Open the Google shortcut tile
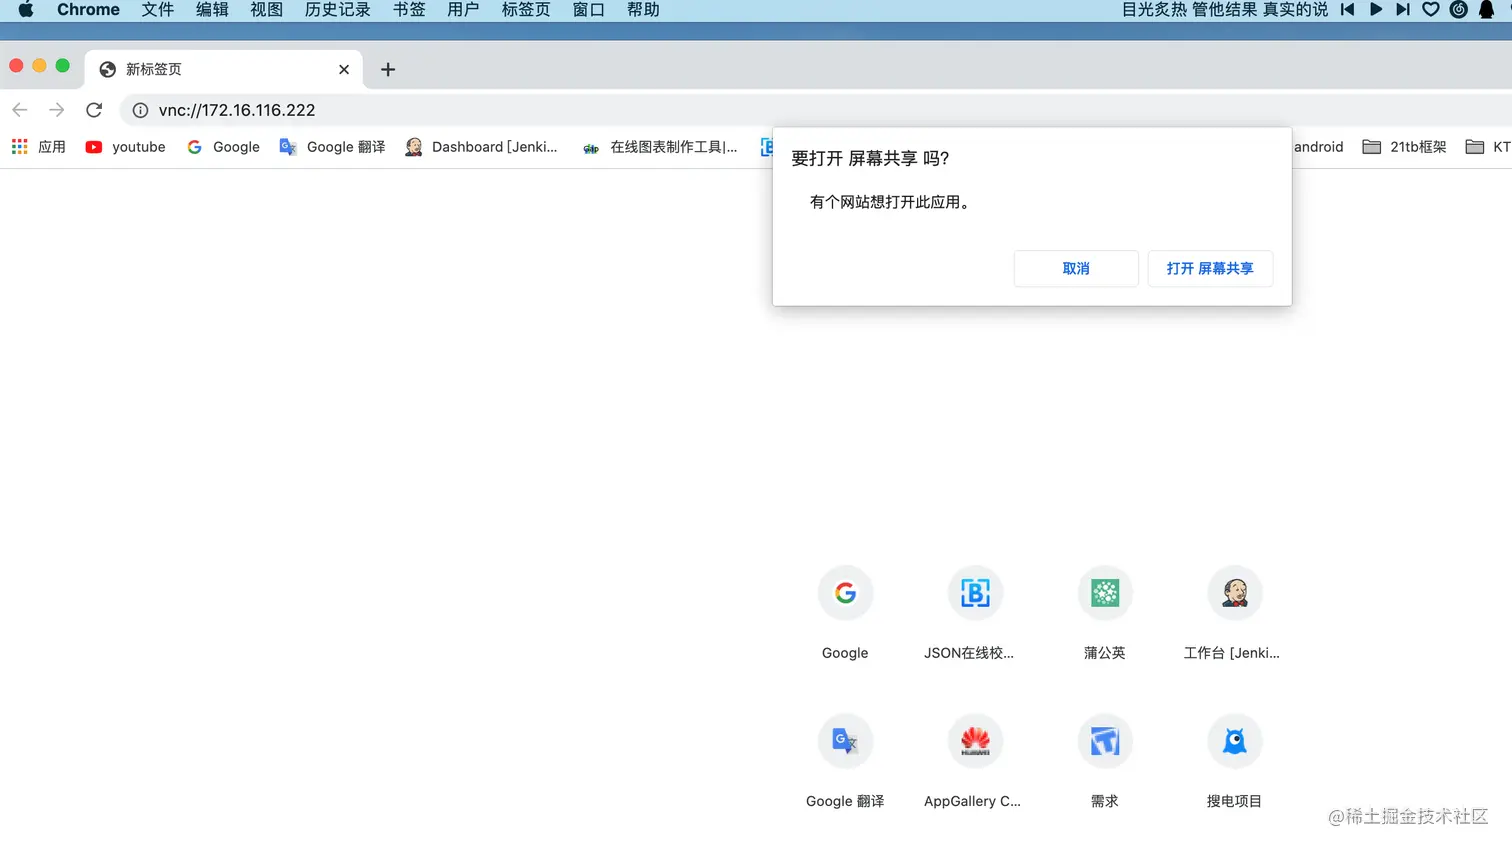Image resolution: width=1512 pixels, height=850 pixels. (845, 613)
